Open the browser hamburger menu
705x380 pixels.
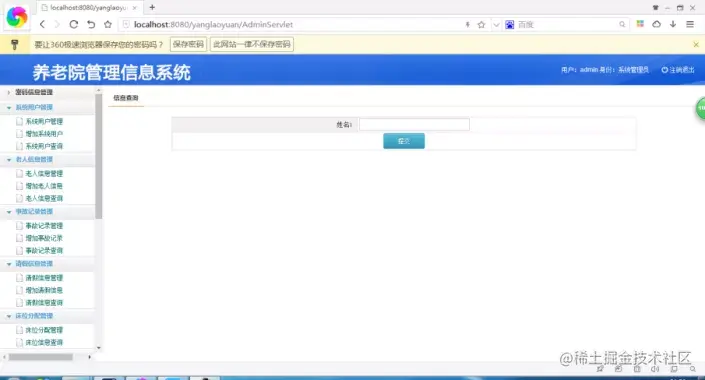point(690,24)
